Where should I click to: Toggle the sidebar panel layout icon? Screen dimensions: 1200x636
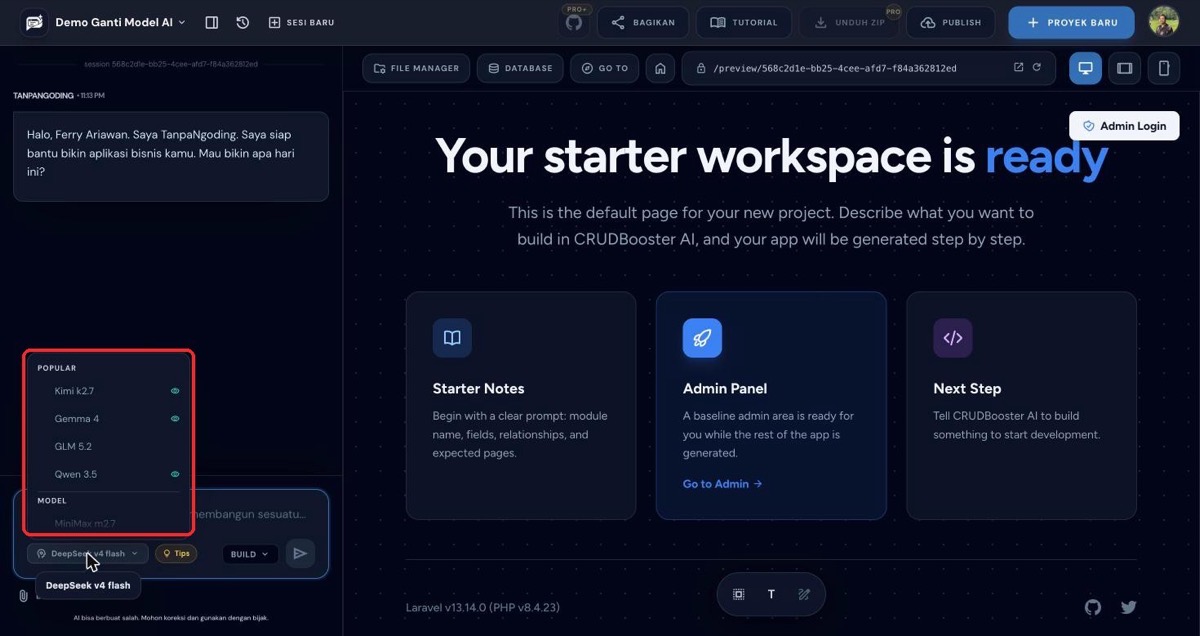pos(212,22)
